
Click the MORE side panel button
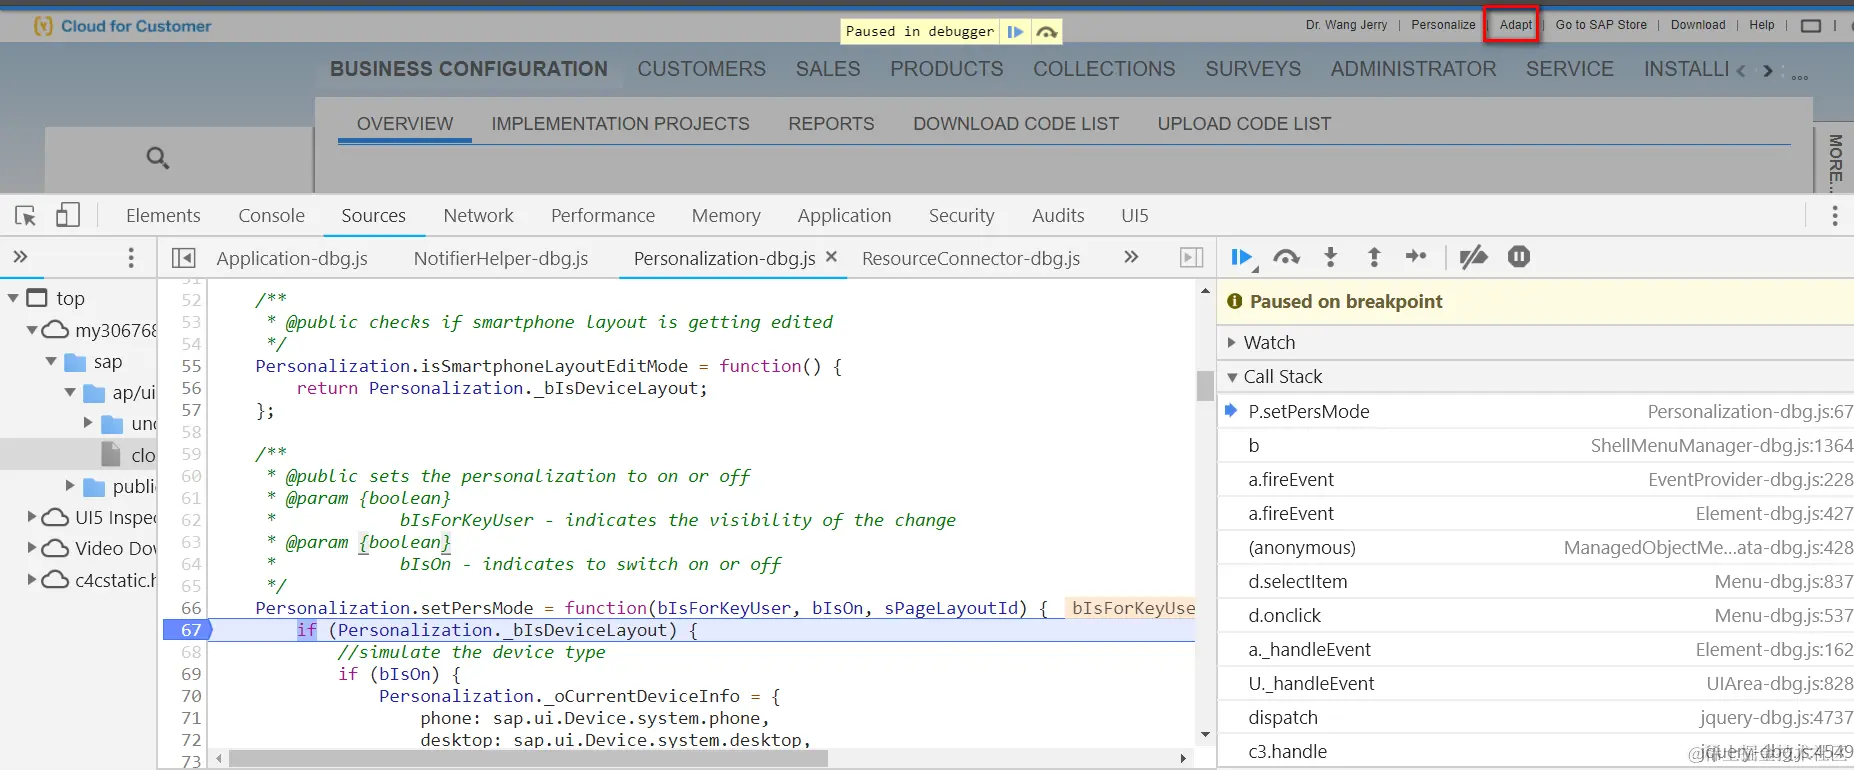tap(1835, 160)
